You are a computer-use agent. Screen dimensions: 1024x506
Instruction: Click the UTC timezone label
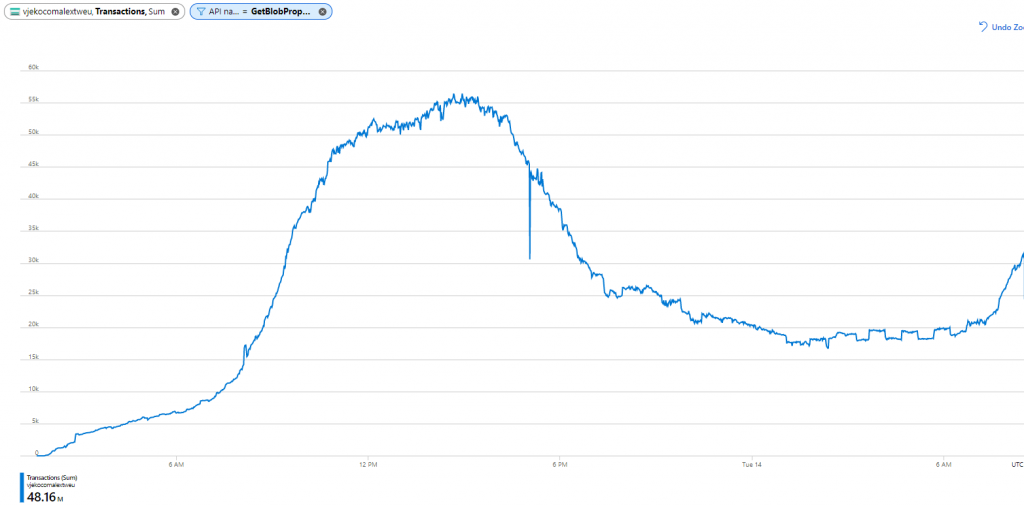click(1017, 465)
